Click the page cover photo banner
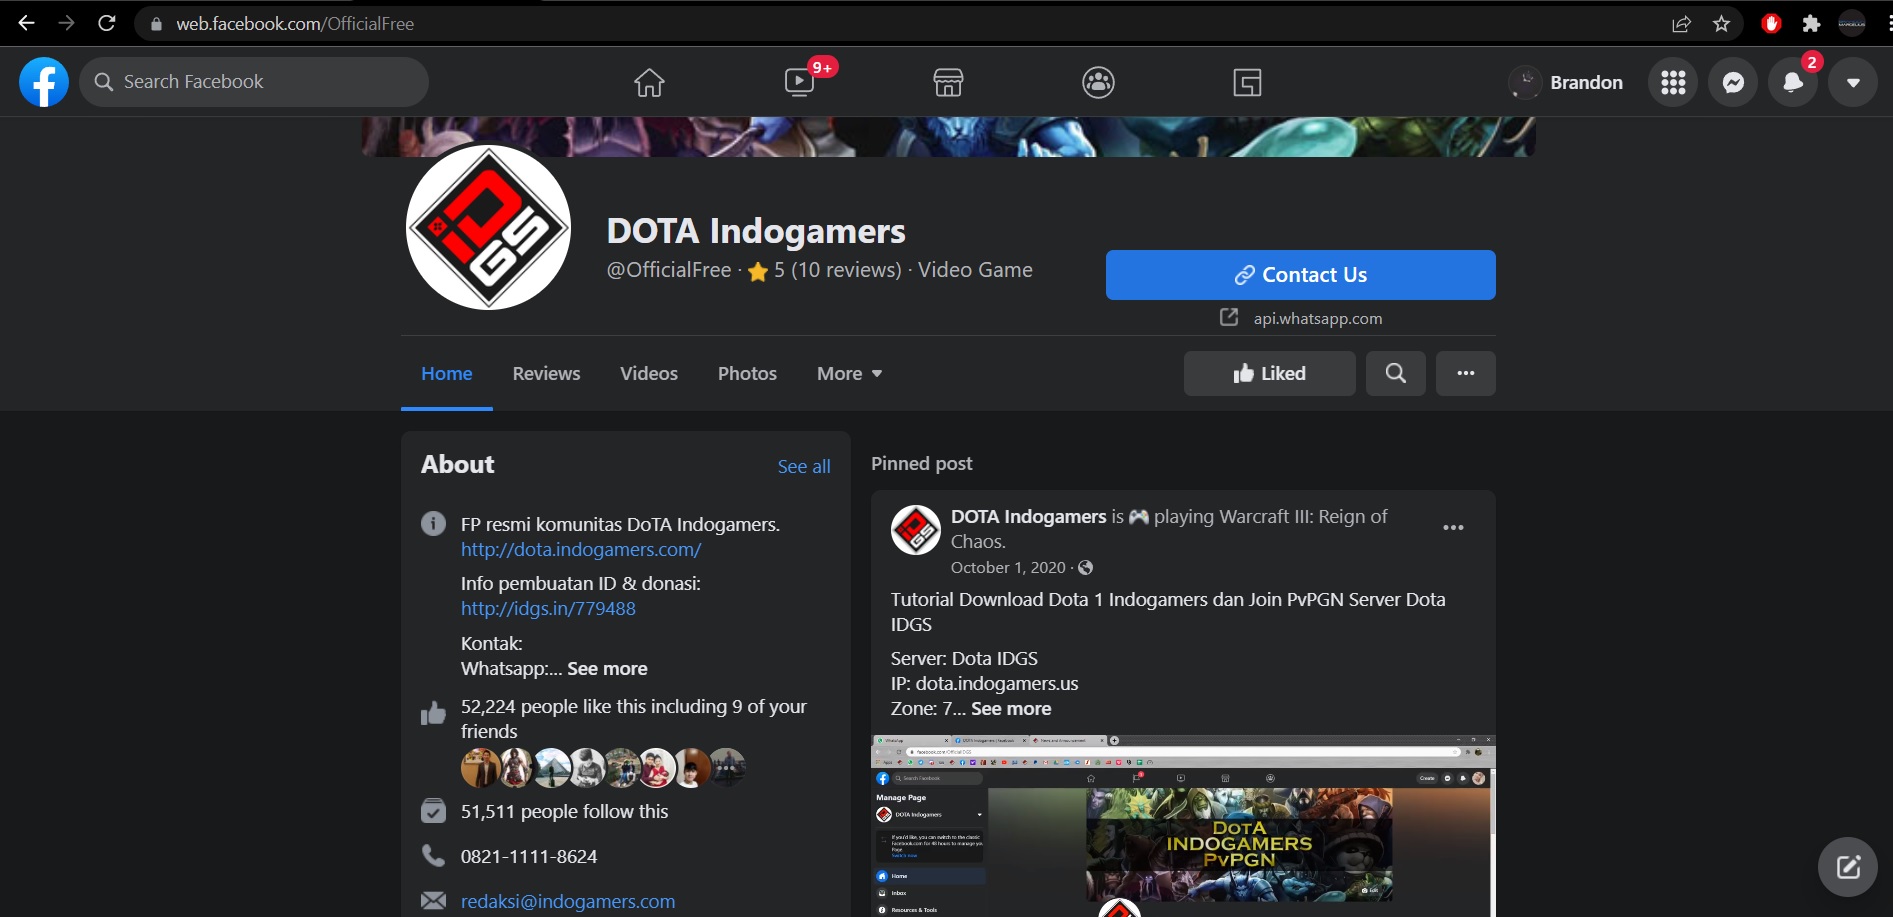This screenshot has width=1893, height=917. tap(948, 136)
